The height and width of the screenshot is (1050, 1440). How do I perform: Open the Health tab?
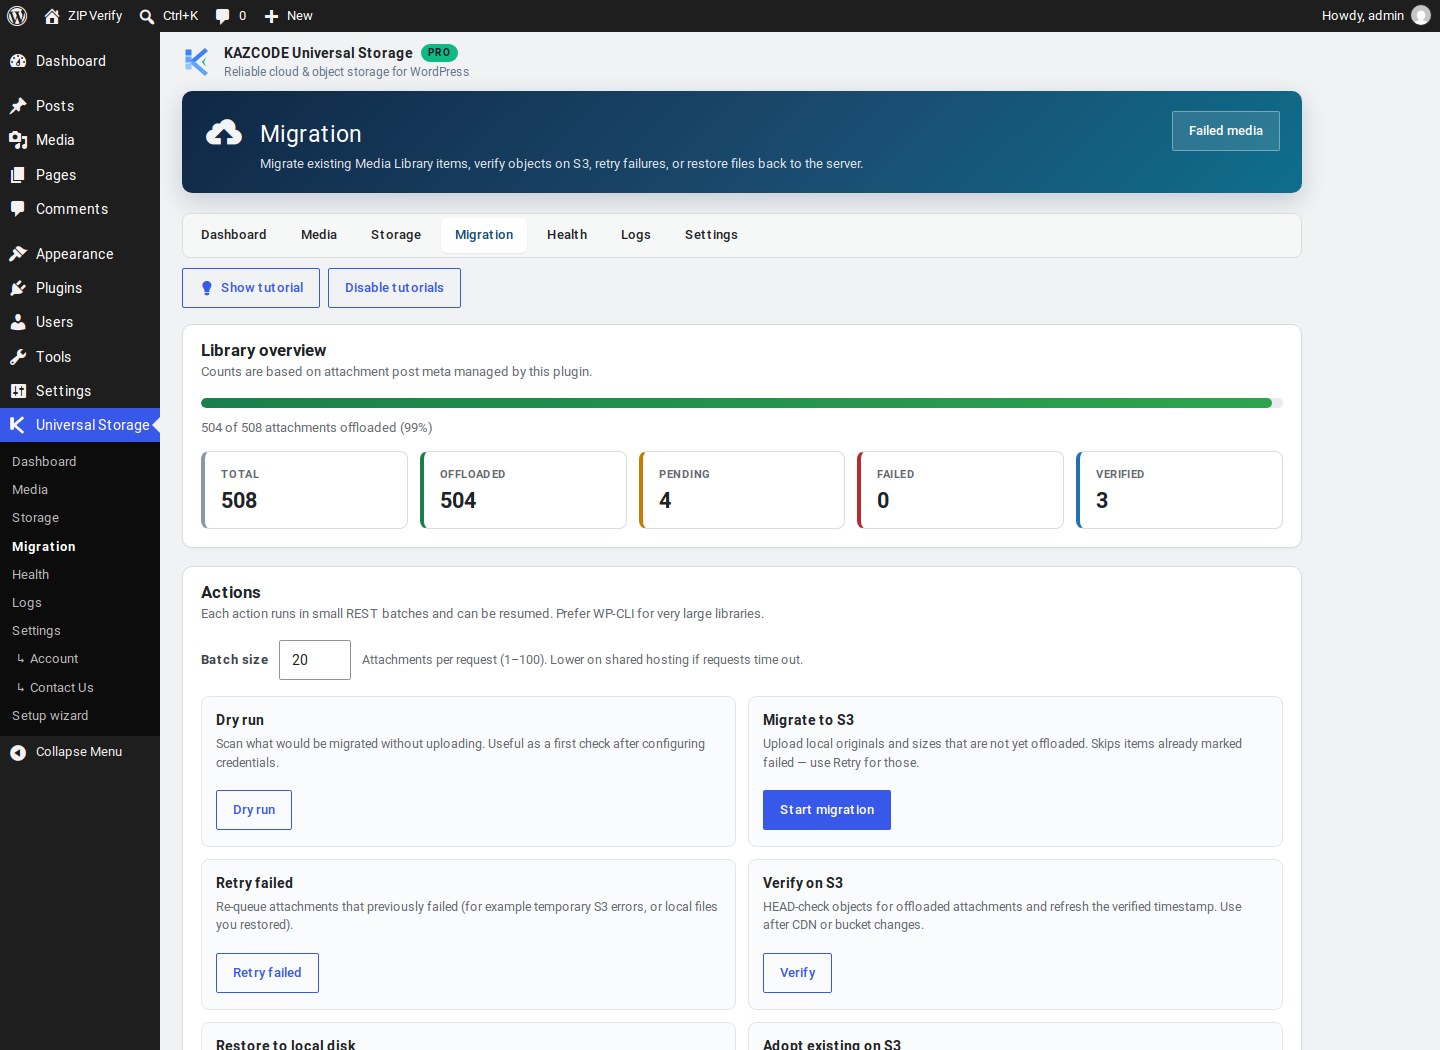point(567,235)
